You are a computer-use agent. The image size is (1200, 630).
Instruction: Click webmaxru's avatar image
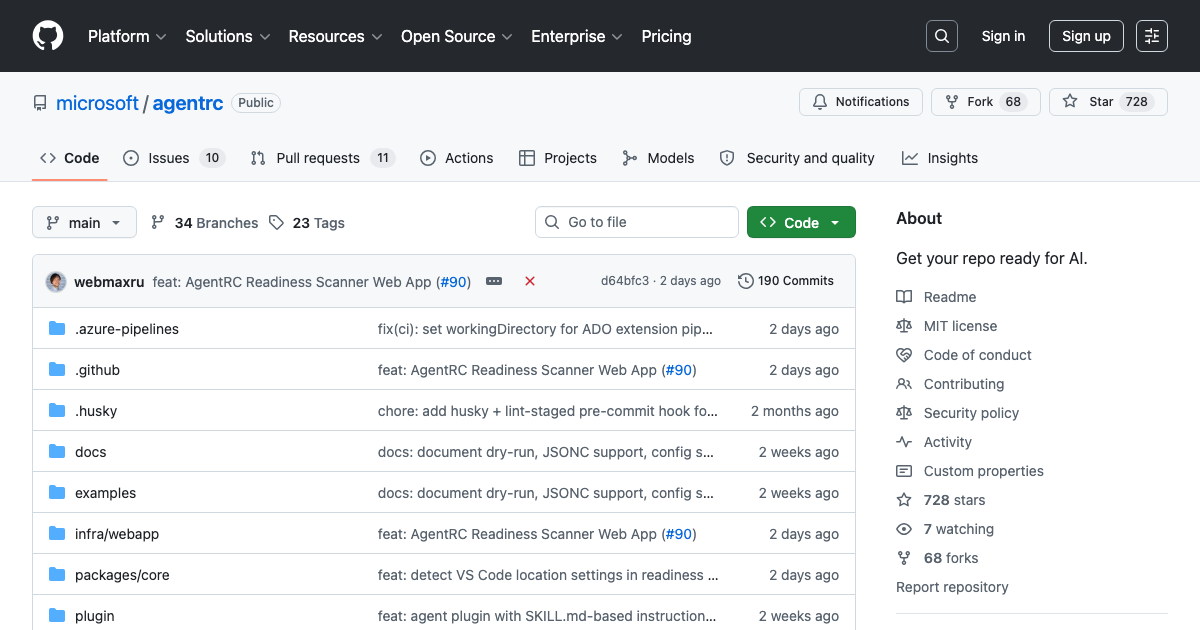pos(56,282)
